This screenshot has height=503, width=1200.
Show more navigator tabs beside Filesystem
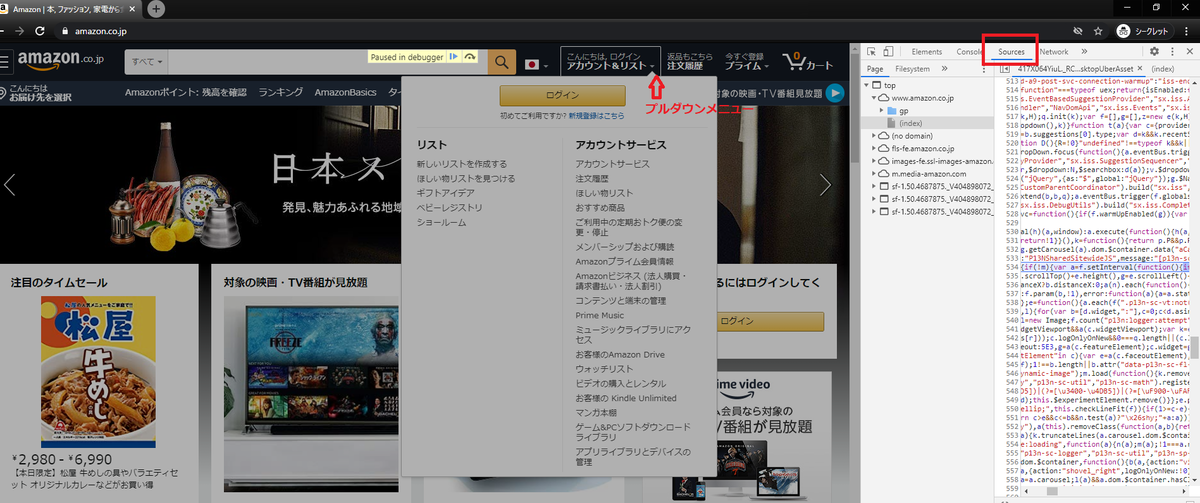point(947,69)
